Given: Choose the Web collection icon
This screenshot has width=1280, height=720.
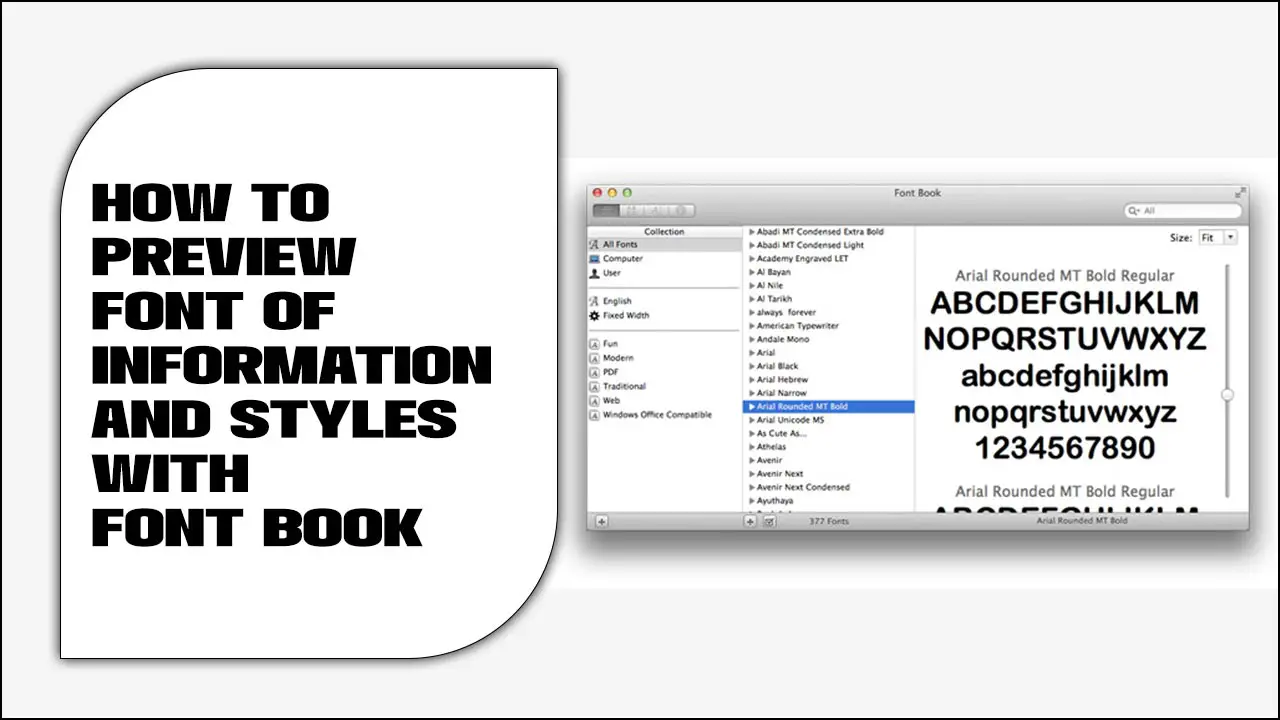Looking at the screenshot, I should click(x=594, y=400).
